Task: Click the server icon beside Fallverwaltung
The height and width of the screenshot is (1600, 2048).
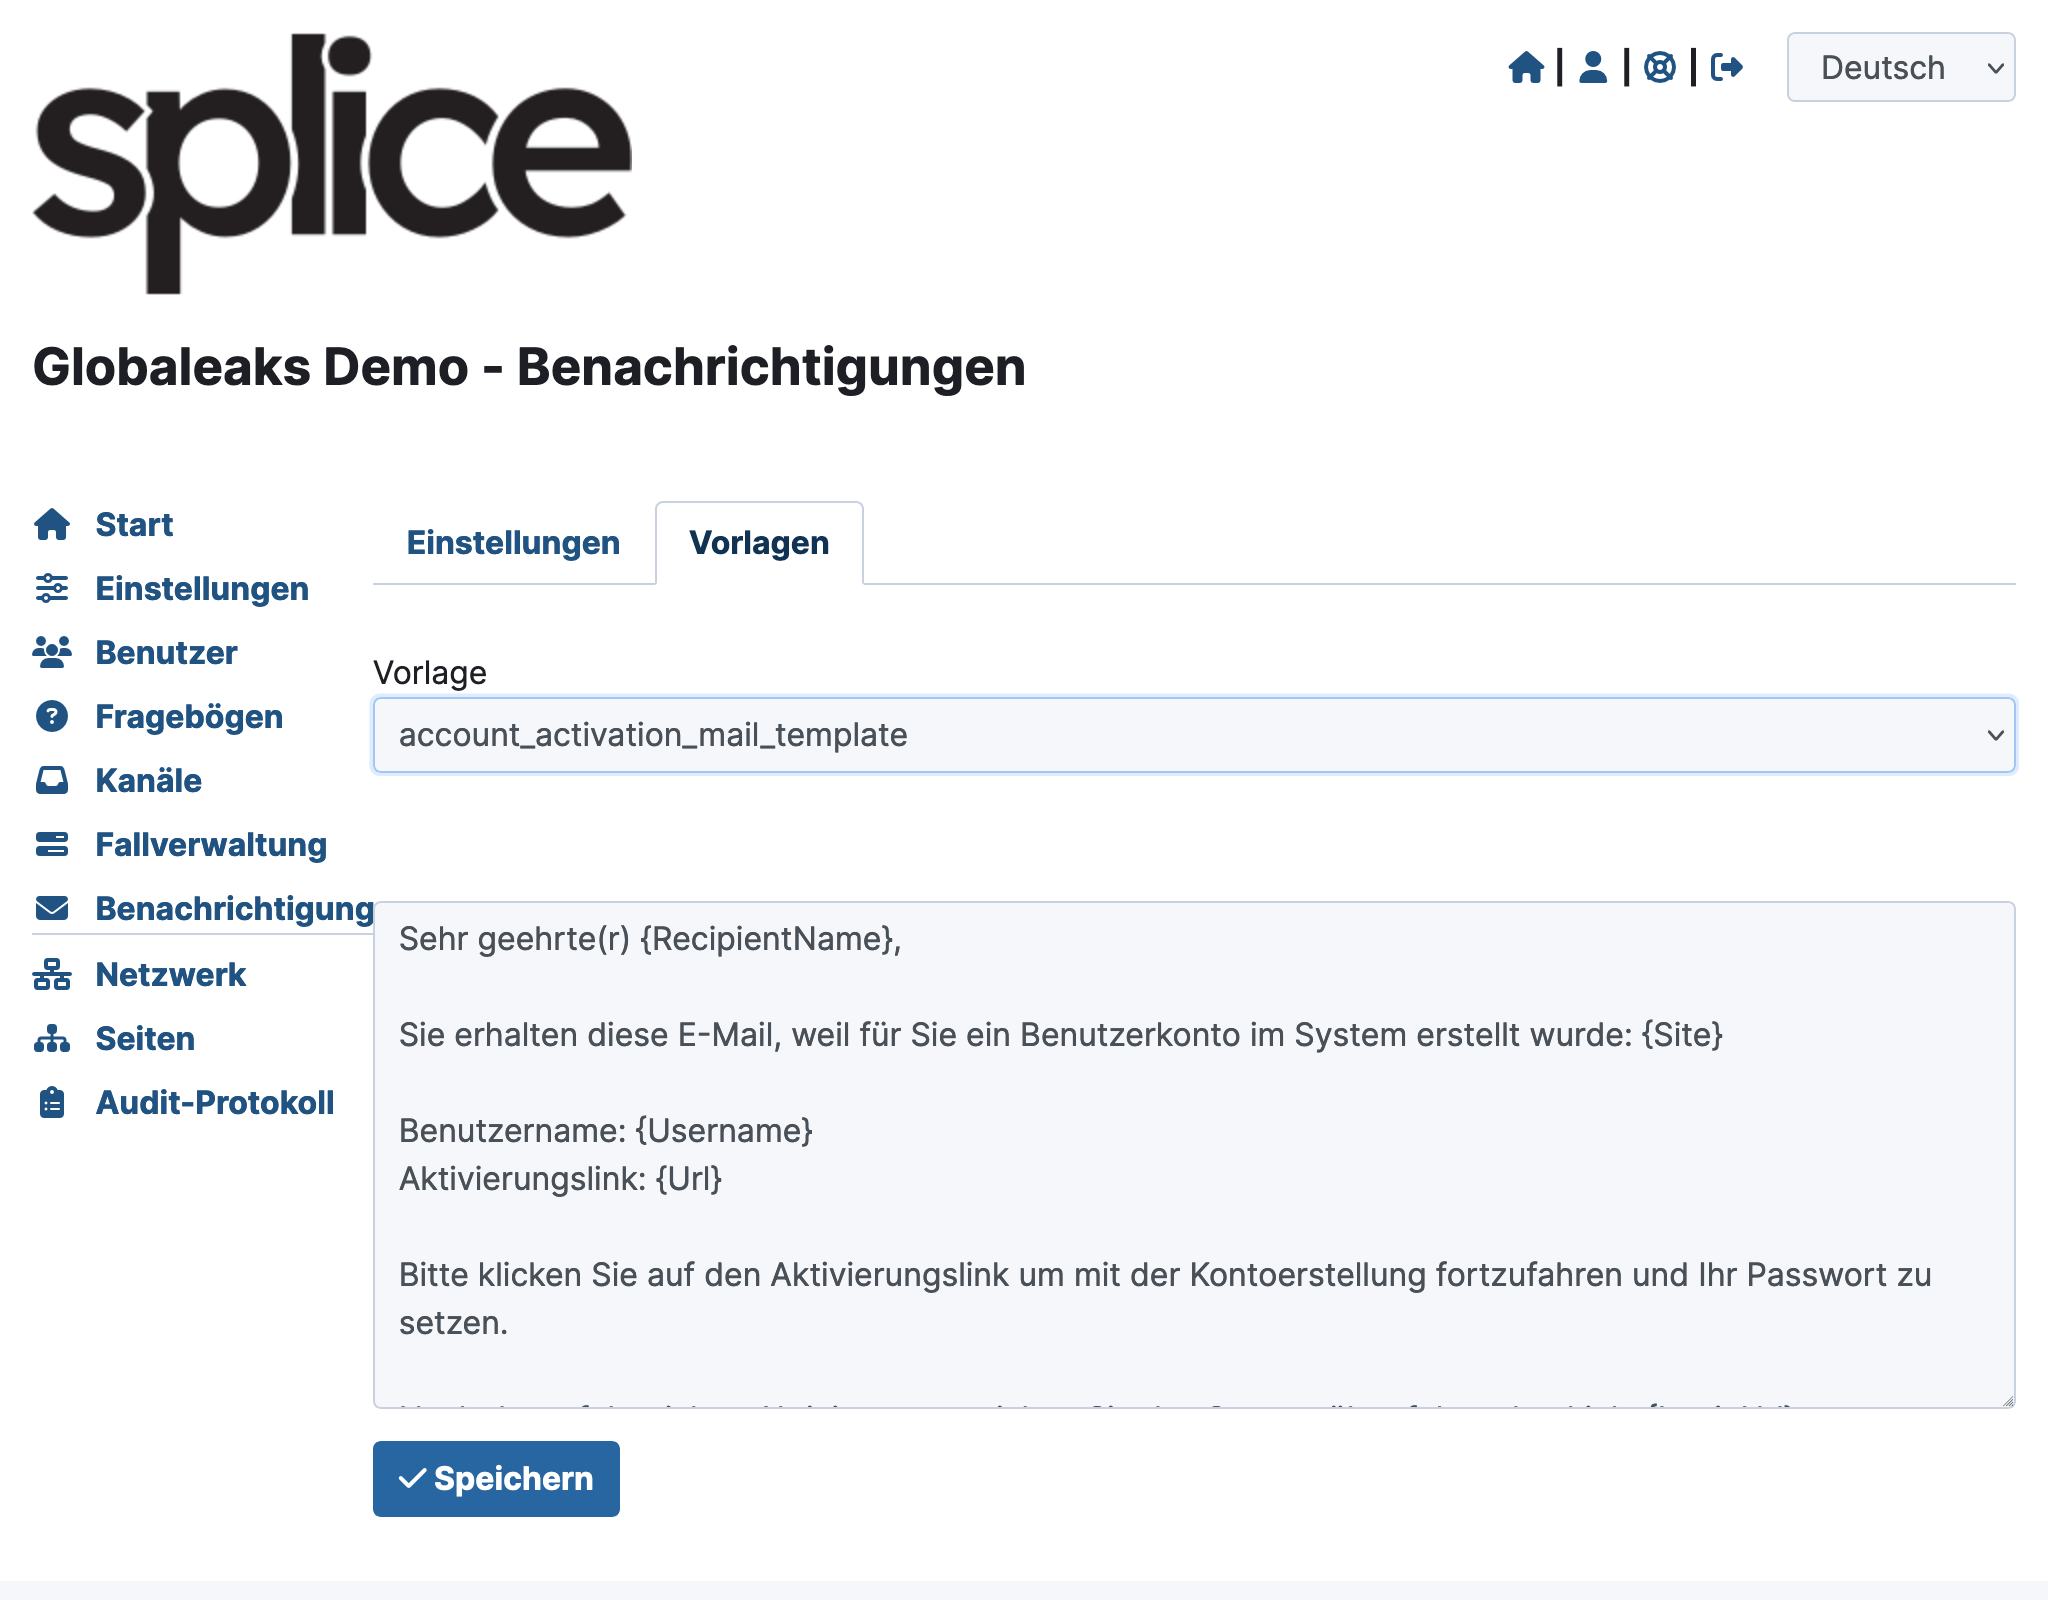Action: pos(52,844)
